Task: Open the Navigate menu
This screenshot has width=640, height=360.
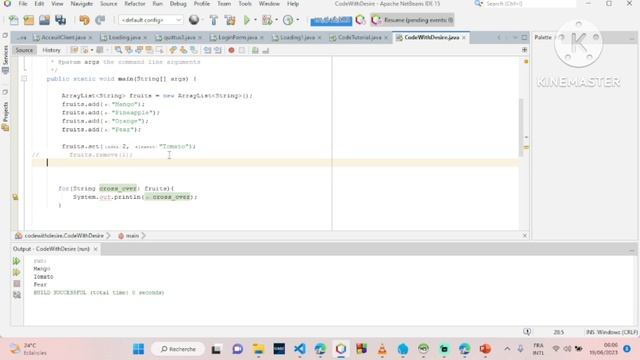Action: (82, 4)
